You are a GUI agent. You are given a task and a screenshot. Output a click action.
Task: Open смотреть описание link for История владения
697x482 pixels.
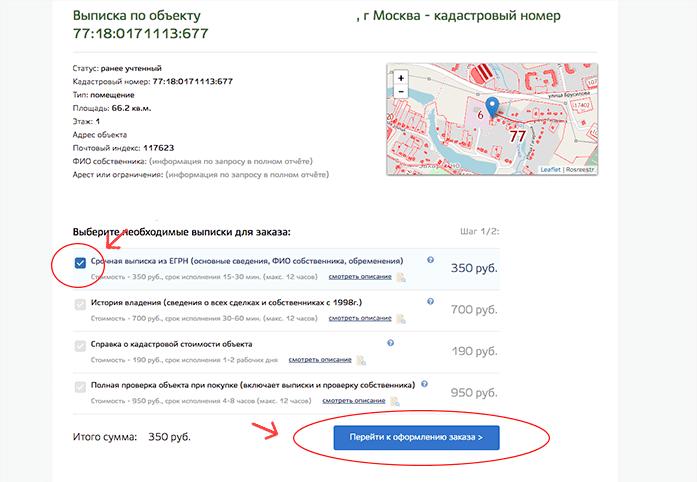[360, 318]
